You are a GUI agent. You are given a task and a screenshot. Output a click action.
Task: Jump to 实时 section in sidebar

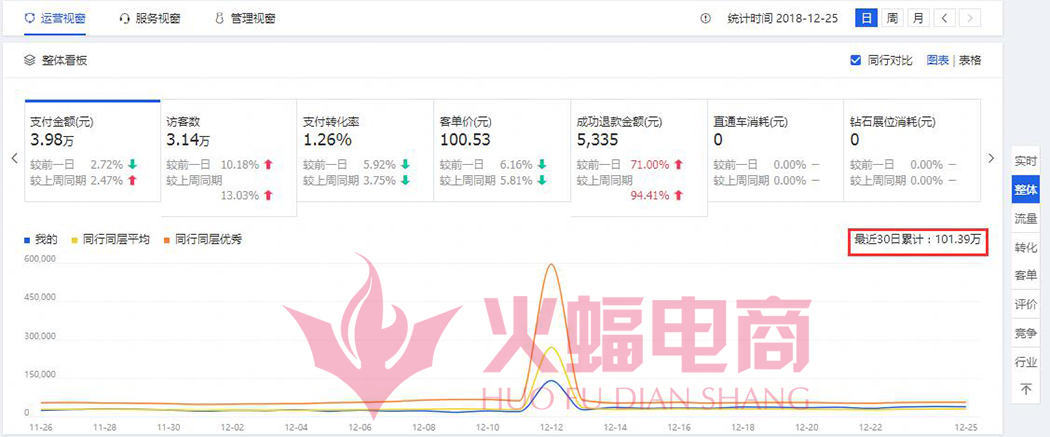pyautogui.click(x=1025, y=161)
